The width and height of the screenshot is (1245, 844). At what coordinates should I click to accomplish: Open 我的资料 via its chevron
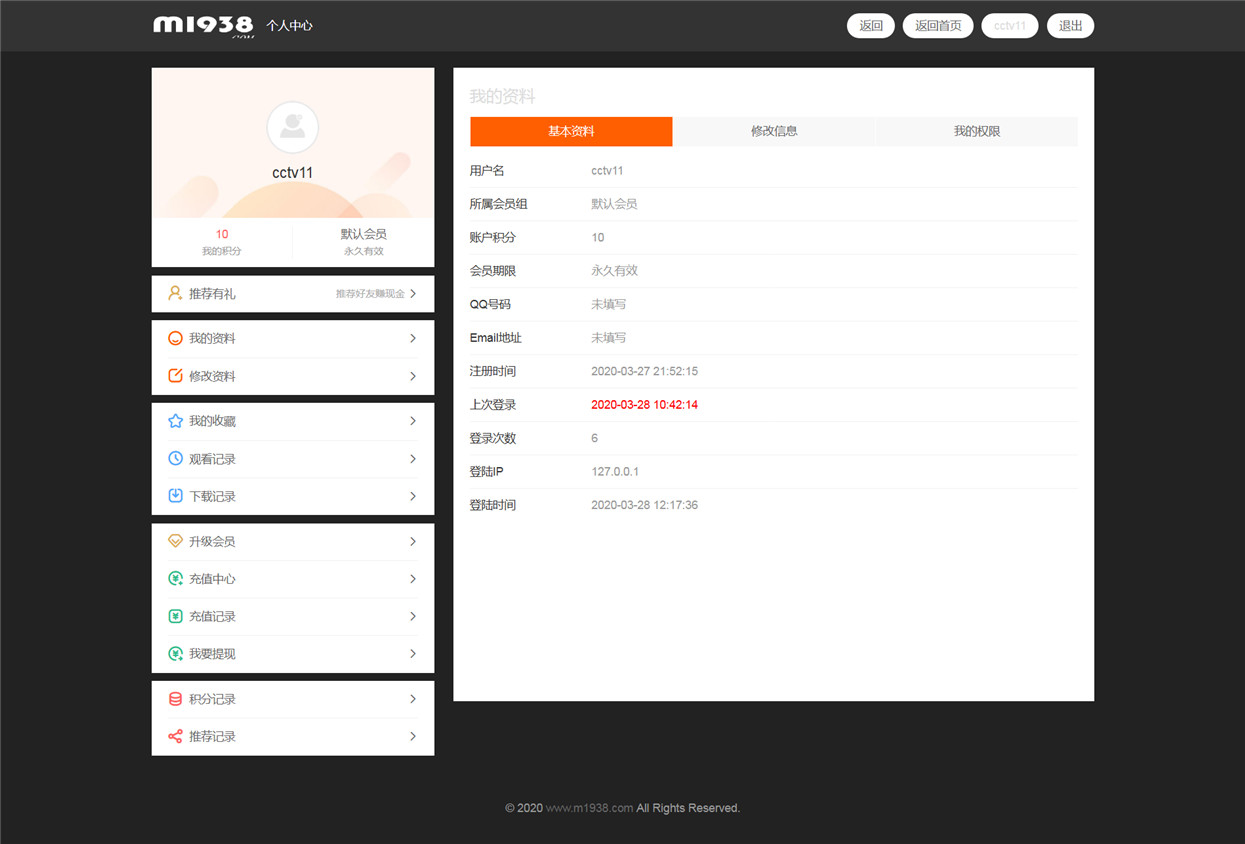click(413, 339)
